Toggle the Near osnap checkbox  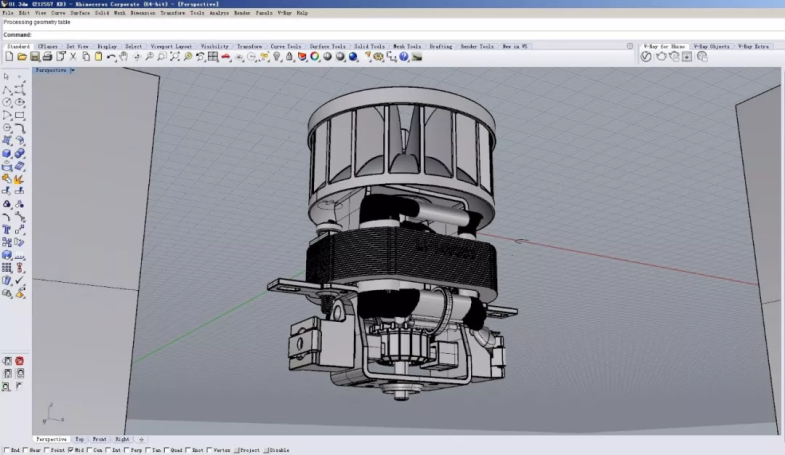point(27,450)
